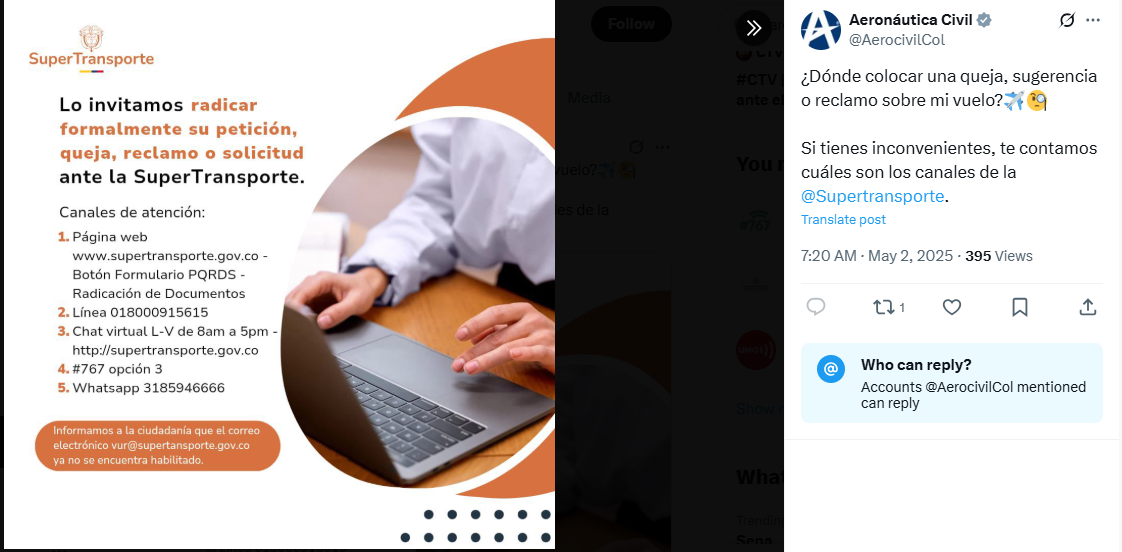
Task: Open the @Supertransporte mention link
Action: [x=873, y=196]
